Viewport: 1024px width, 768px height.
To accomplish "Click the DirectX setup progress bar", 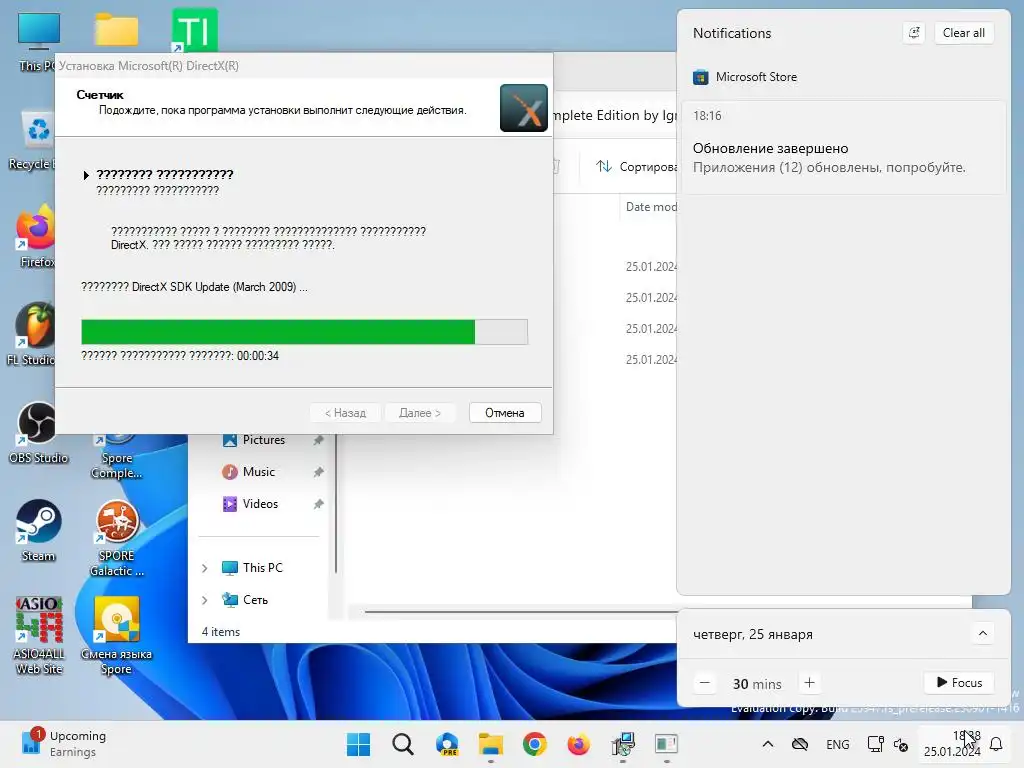I will coord(304,332).
